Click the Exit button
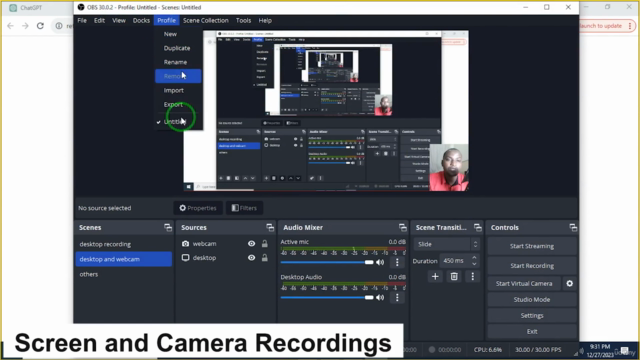640x360 pixels. (x=532, y=331)
